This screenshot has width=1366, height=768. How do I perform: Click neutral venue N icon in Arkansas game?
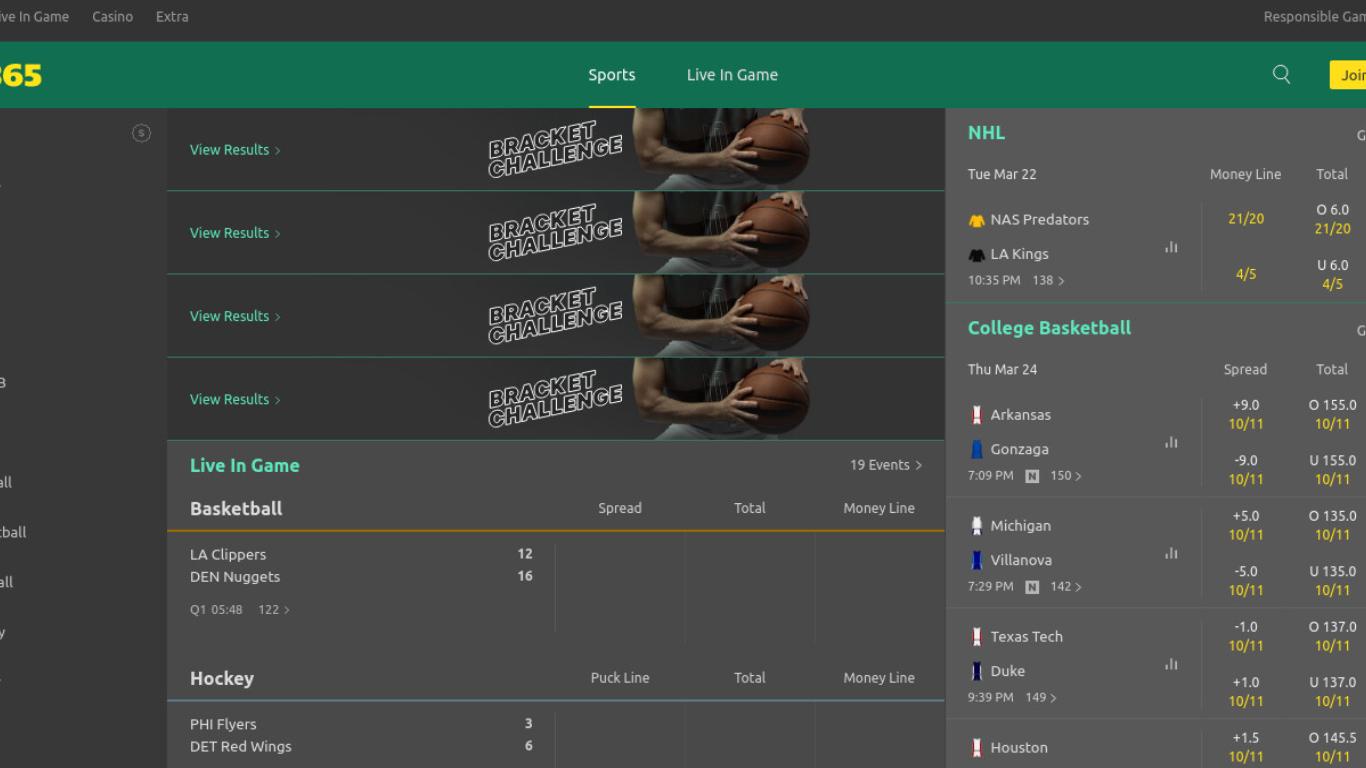(1032, 476)
